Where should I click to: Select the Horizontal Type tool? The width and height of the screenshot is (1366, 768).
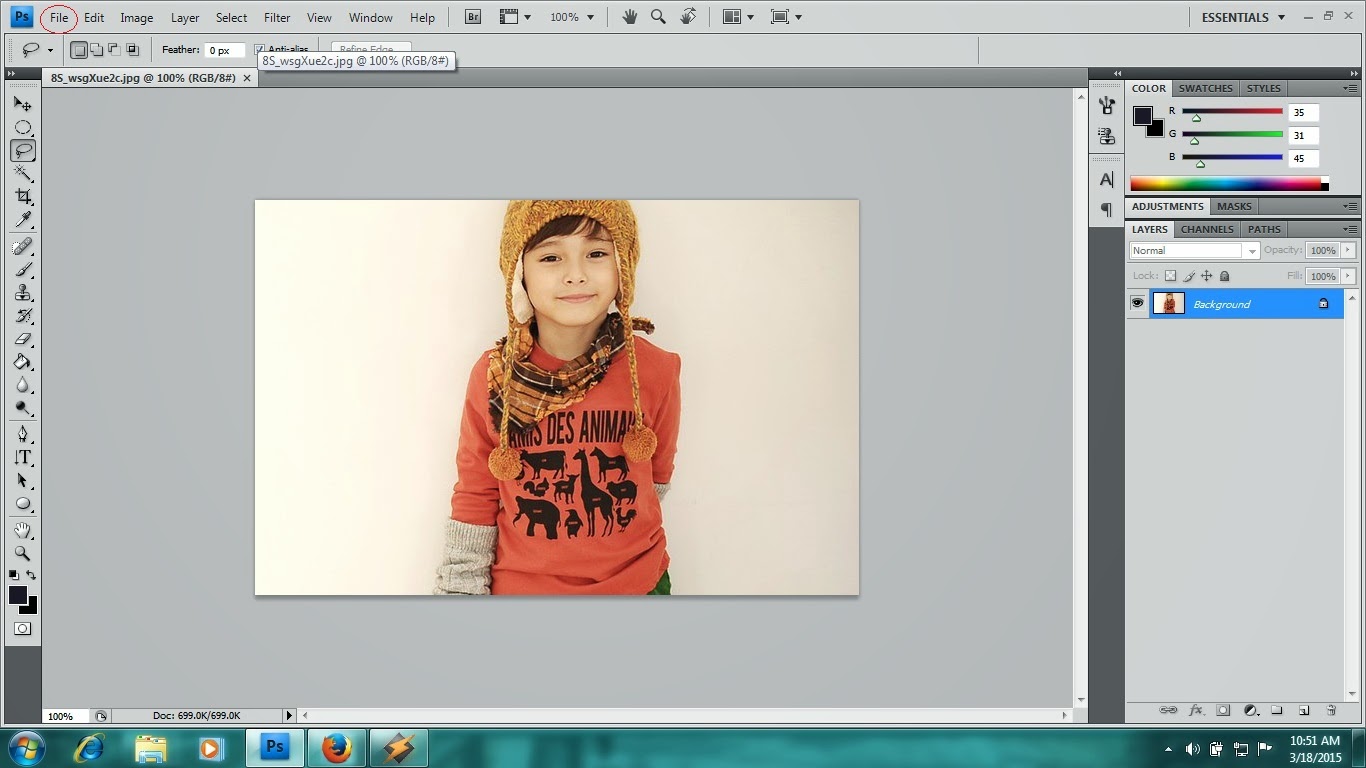pyautogui.click(x=22, y=458)
